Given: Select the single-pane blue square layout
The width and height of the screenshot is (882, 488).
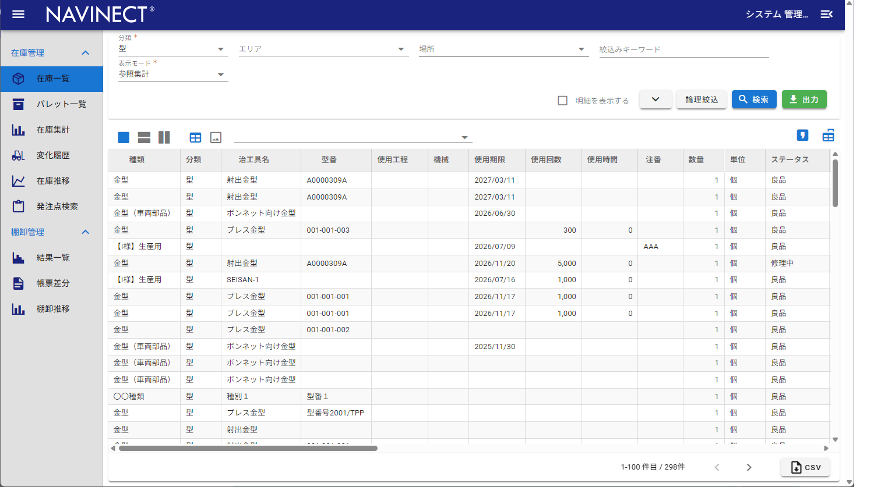Looking at the screenshot, I should (124, 137).
